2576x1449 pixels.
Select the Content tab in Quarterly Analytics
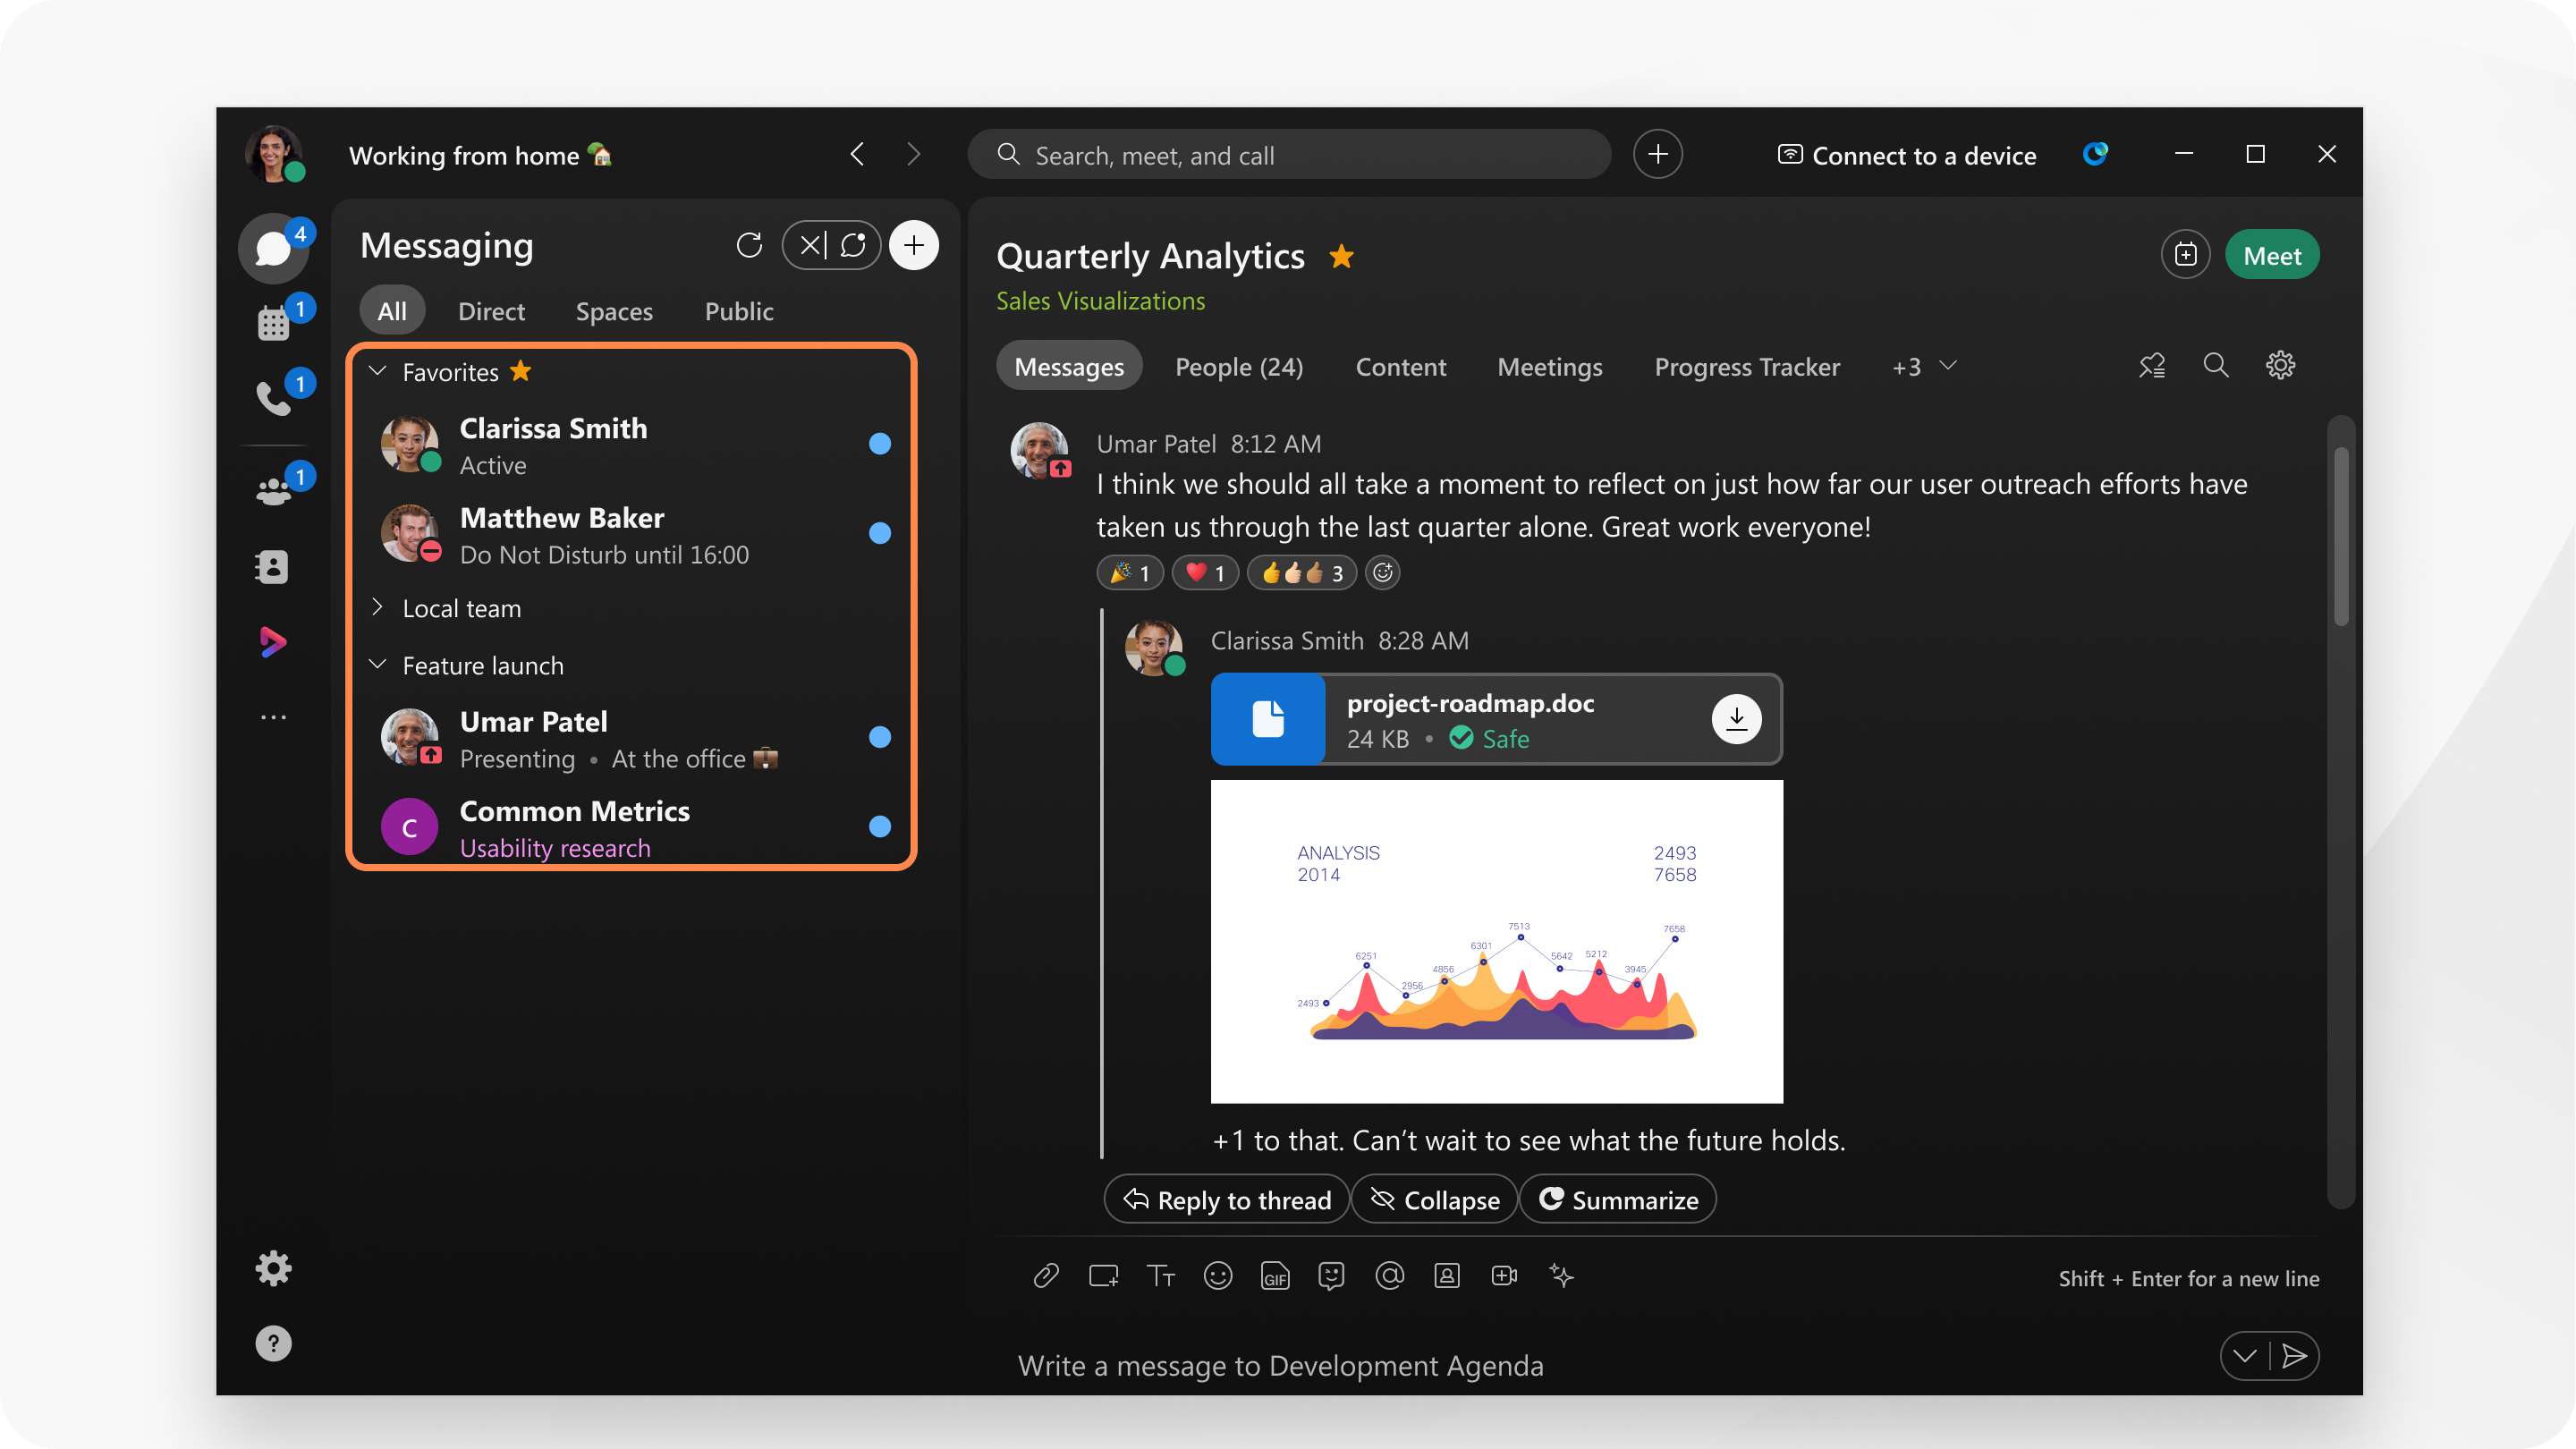[1400, 366]
